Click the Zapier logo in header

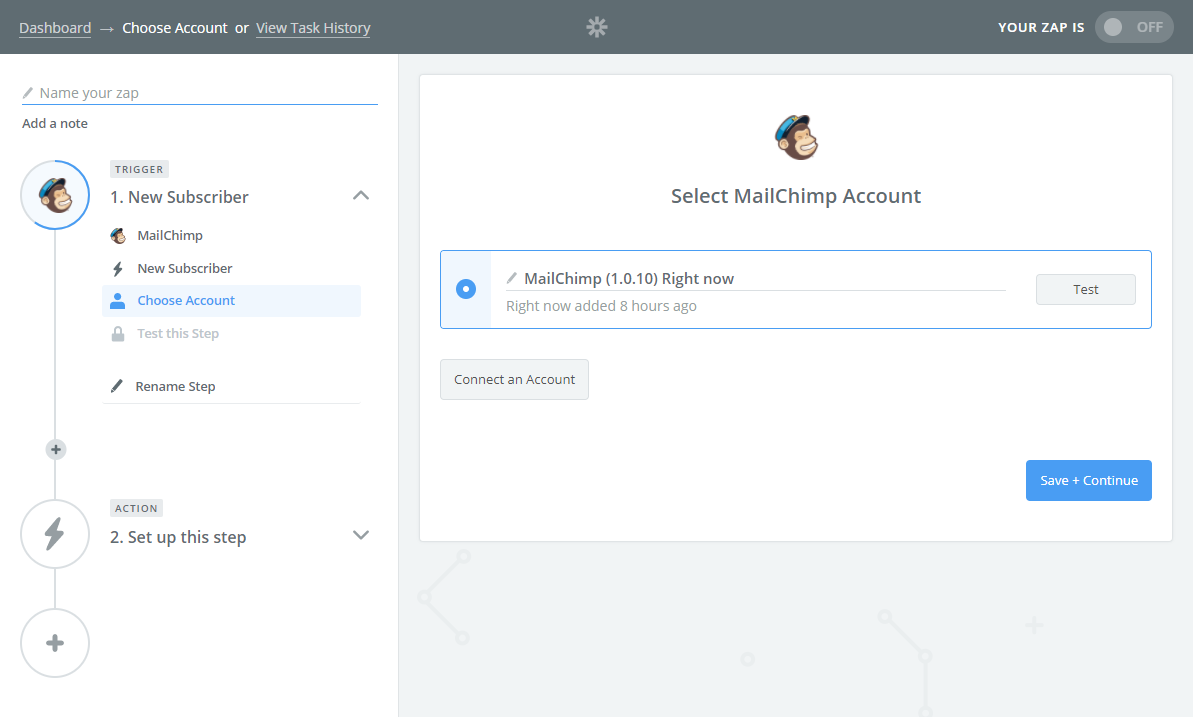coord(597,27)
